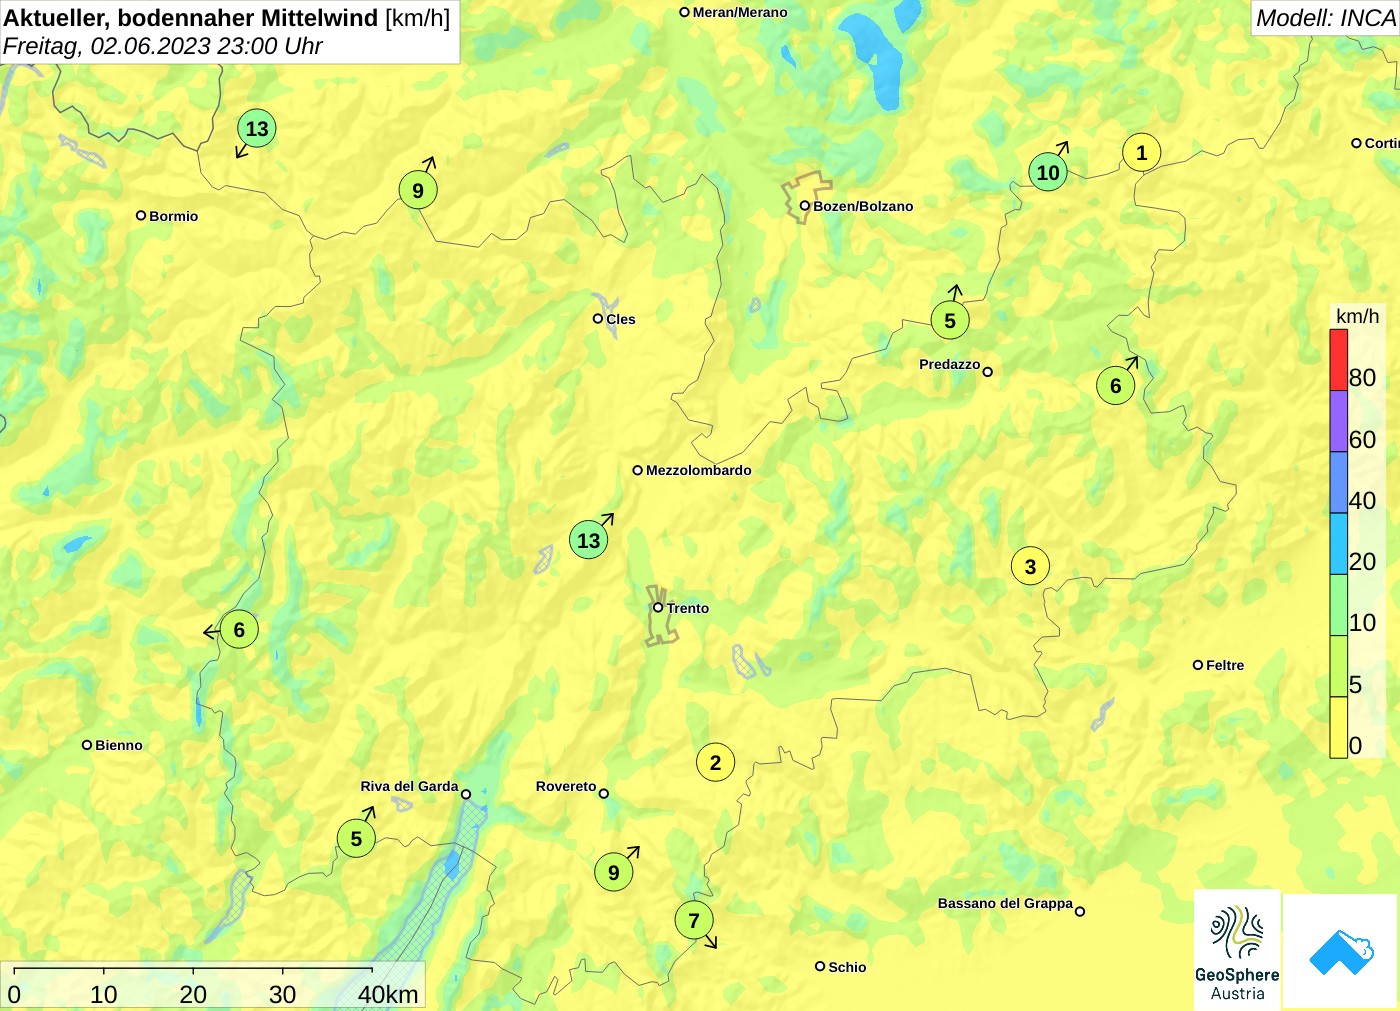Click the Feltre city point

coord(1198,665)
